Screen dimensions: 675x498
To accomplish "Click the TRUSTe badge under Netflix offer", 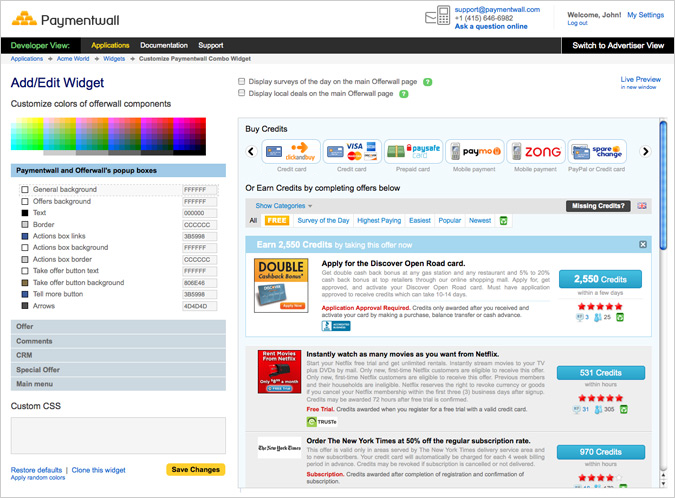I will [x=322, y=422].
